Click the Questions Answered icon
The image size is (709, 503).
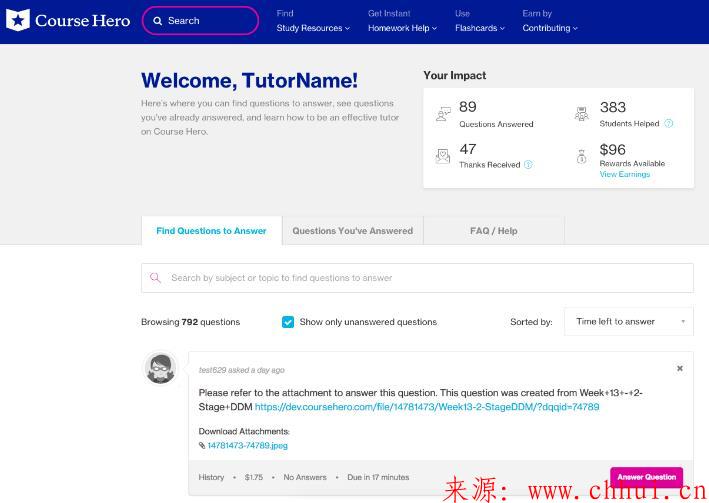click(x=443, y=114)
